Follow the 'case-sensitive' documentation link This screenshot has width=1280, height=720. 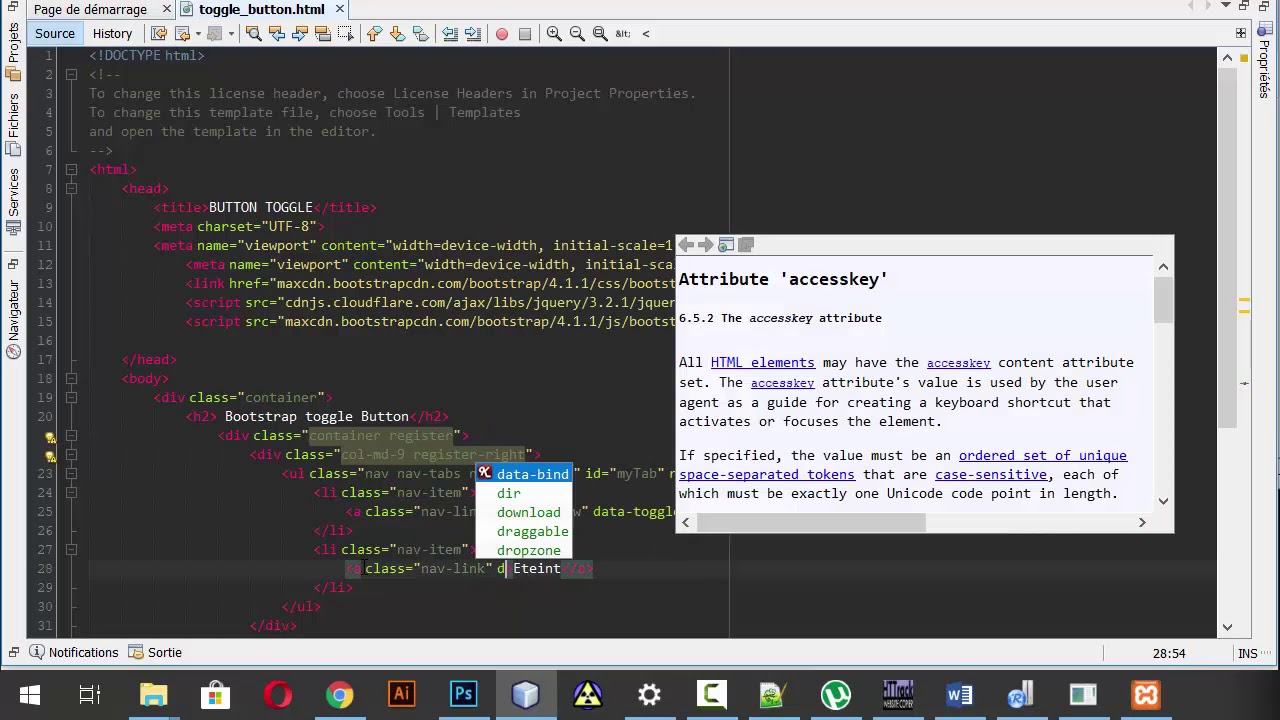[x=990, y=474]
